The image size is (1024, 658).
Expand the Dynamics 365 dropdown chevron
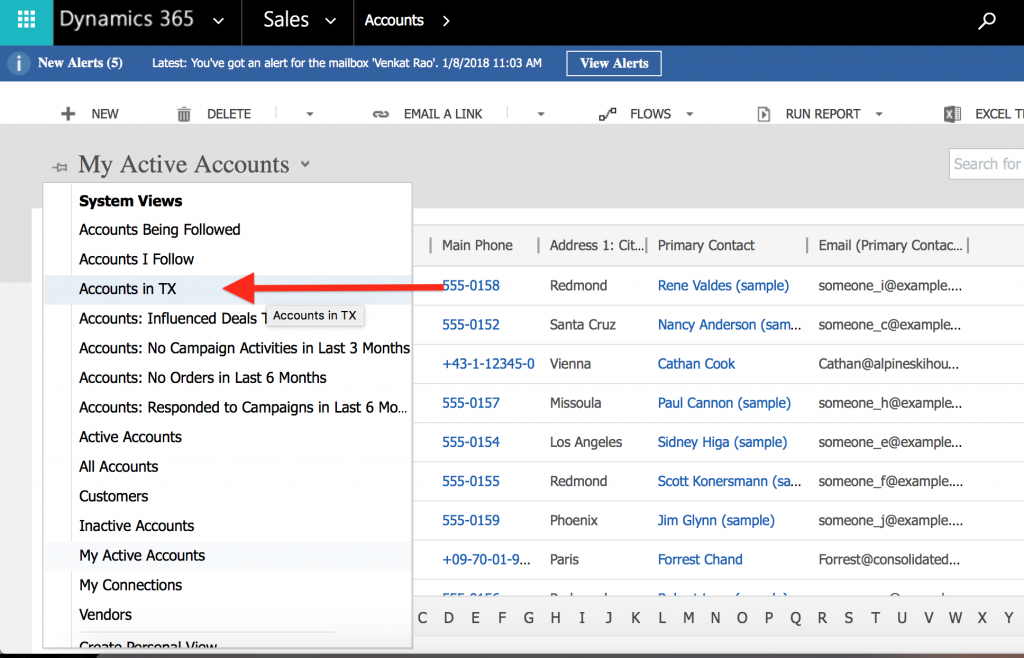[x=219, y=21]
